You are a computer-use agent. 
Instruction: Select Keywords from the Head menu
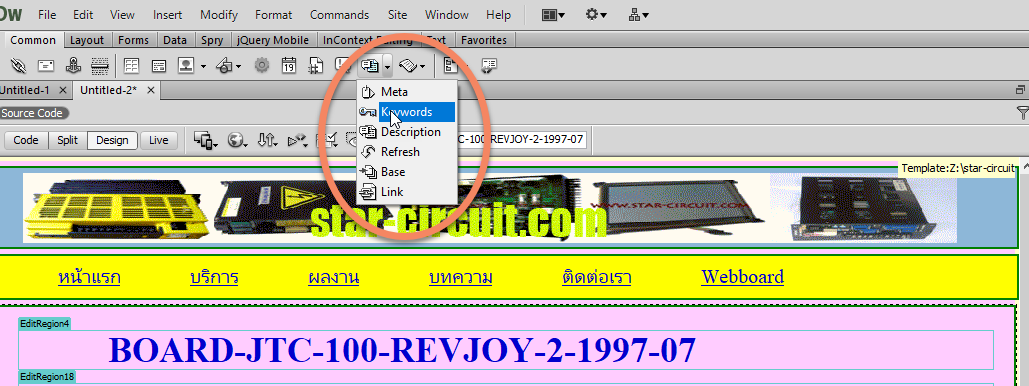[407, 112]
